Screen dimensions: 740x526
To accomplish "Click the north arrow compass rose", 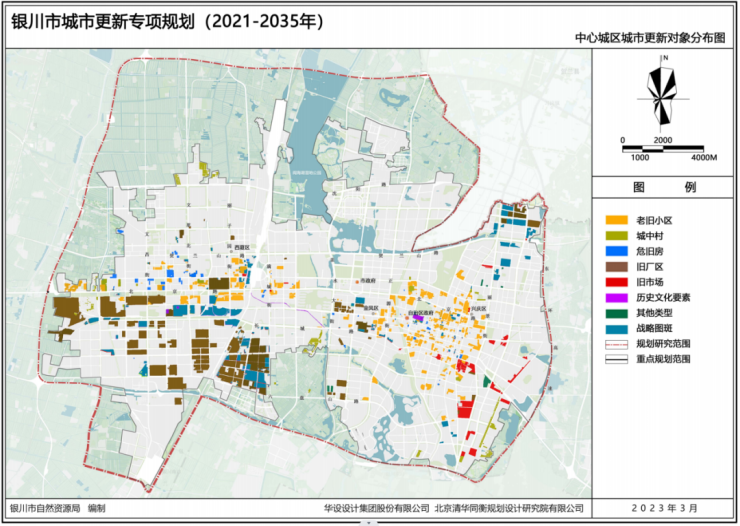I will (664, 96).
